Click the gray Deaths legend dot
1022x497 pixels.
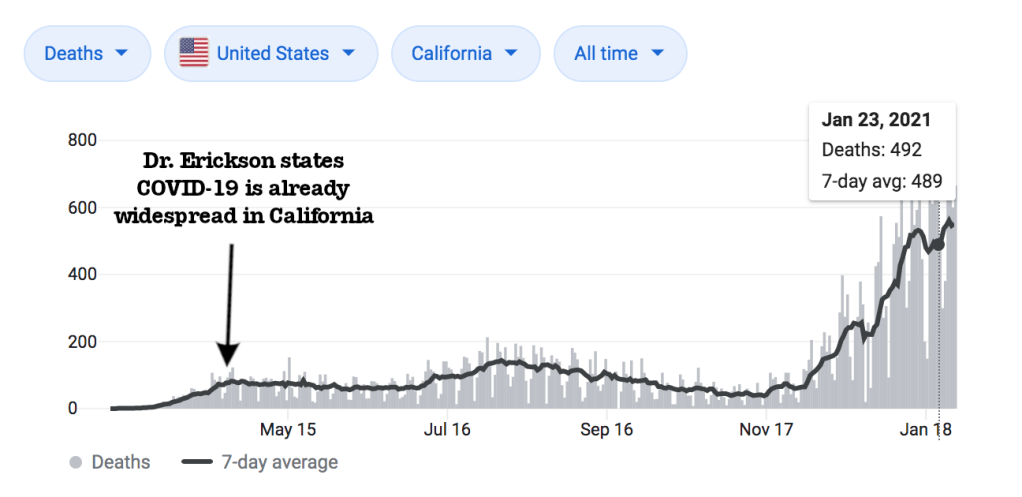click(x=75, y=462)
